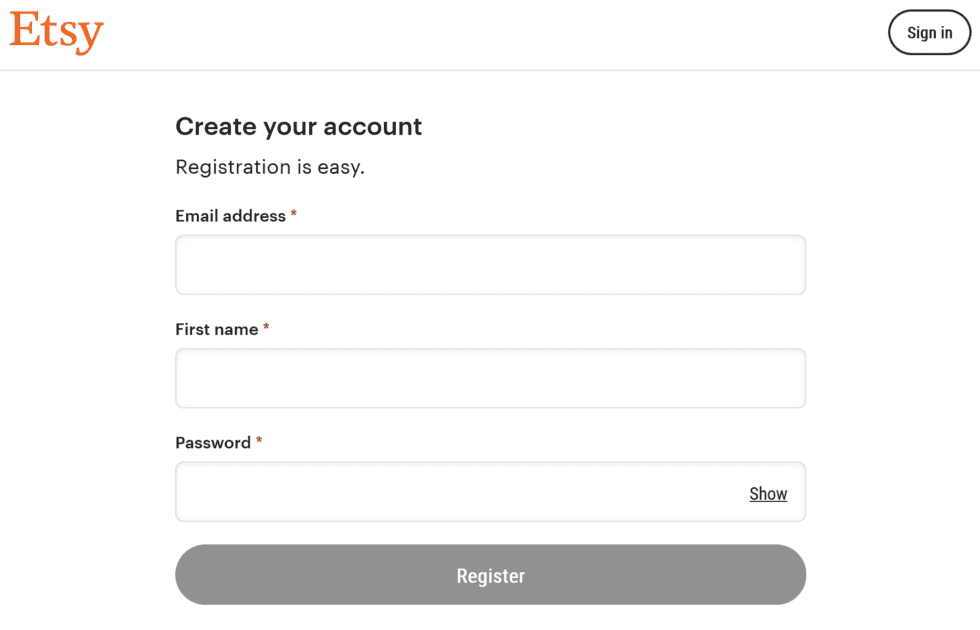Click the "Password" field label

pos(212,443)
